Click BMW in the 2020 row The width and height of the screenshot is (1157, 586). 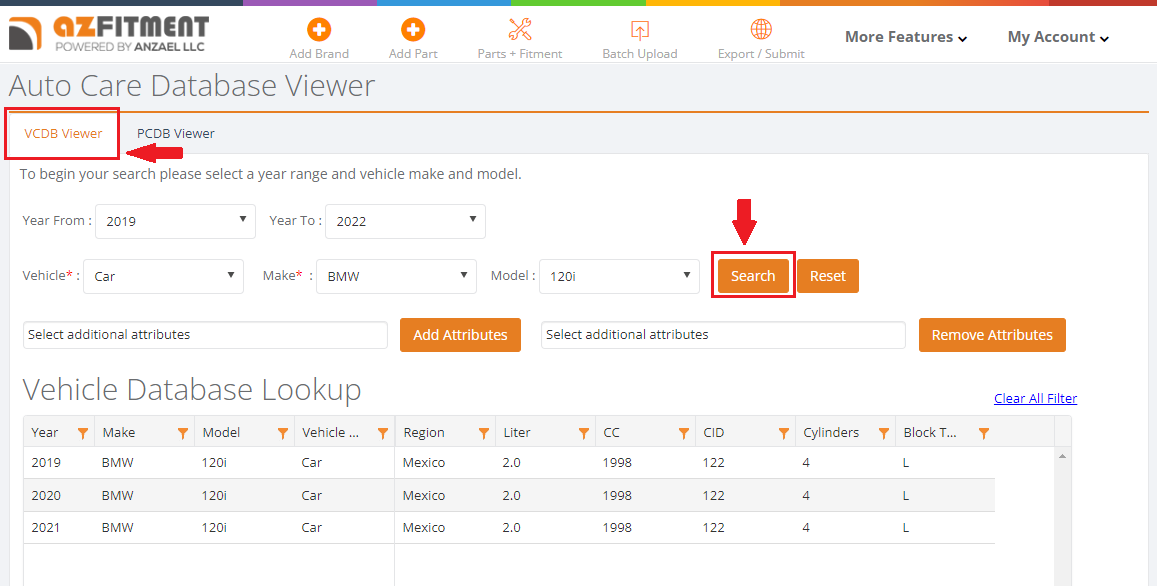click(x=117, y=495)
